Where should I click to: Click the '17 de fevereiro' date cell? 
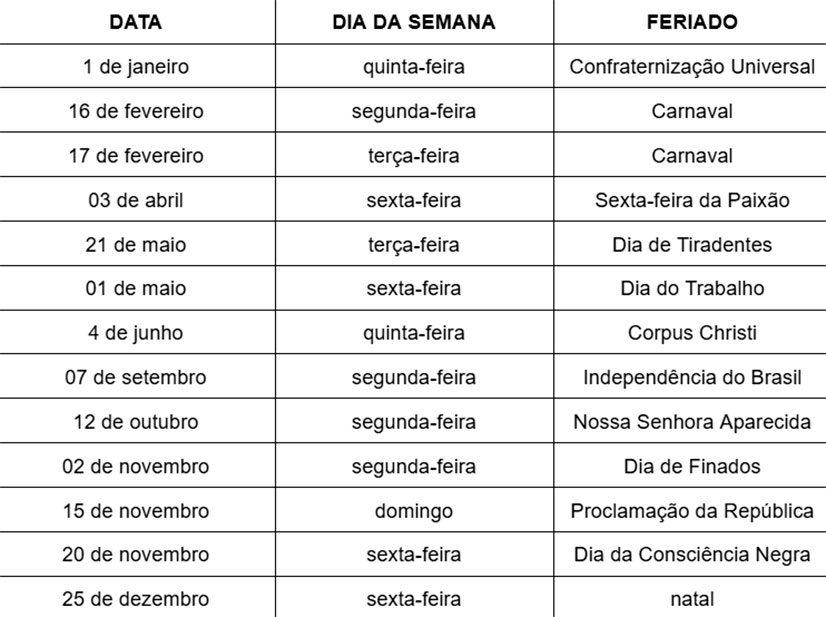[x=136, y=156]
